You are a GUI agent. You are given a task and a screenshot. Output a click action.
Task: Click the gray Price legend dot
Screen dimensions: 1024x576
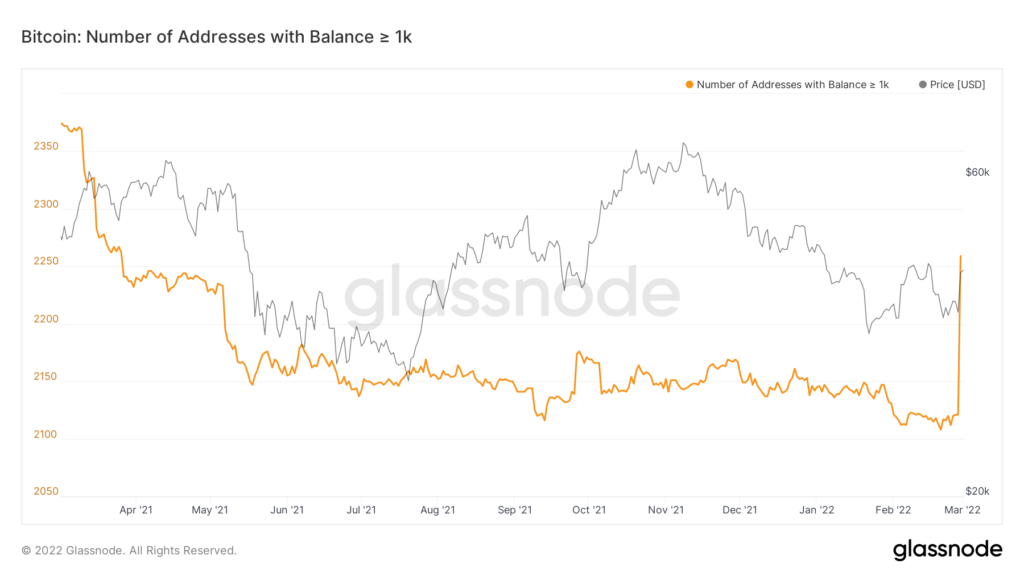[x=922, y=85]
